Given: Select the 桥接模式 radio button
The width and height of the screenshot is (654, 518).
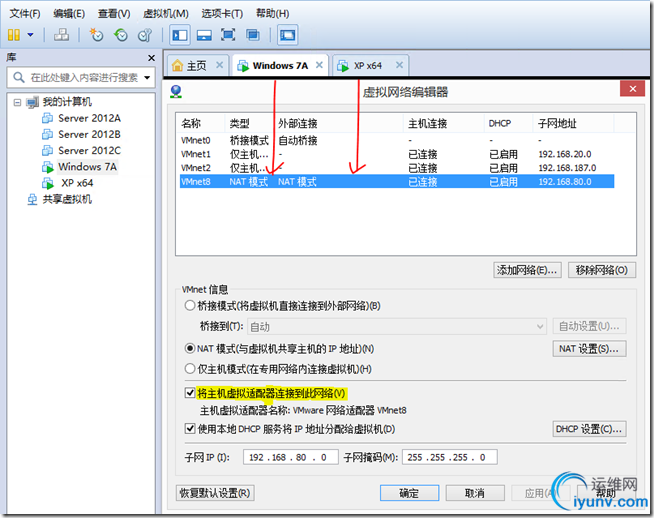Looking at the screenshot, I should click(190, 306).
